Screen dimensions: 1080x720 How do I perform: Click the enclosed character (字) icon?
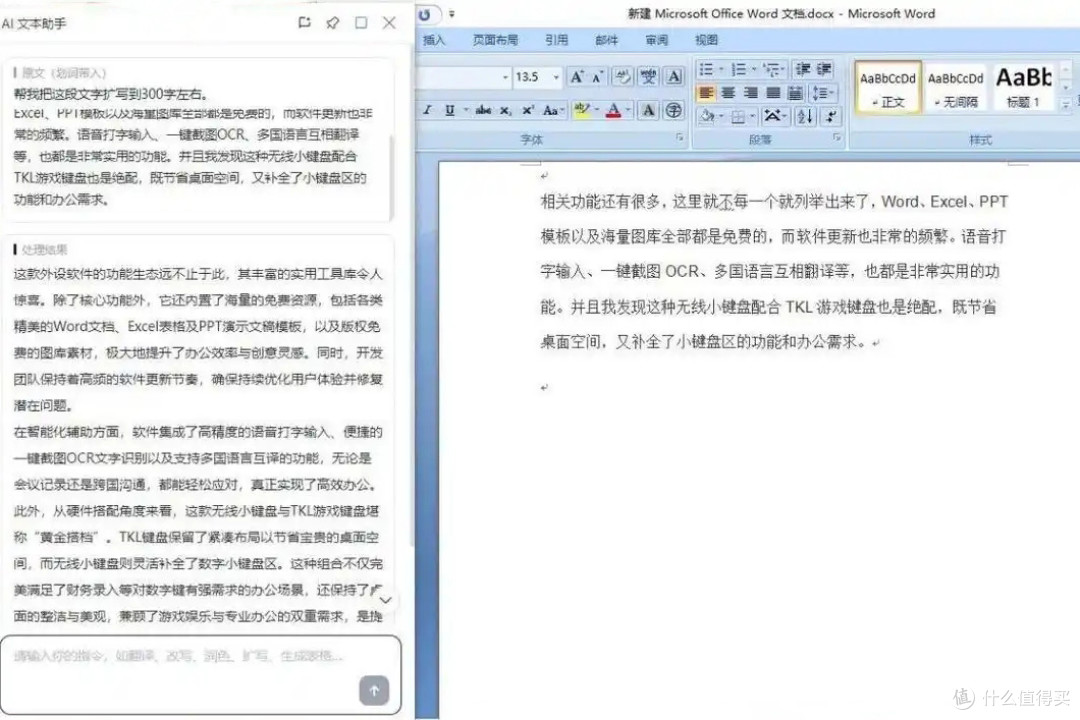click(674, 110)
